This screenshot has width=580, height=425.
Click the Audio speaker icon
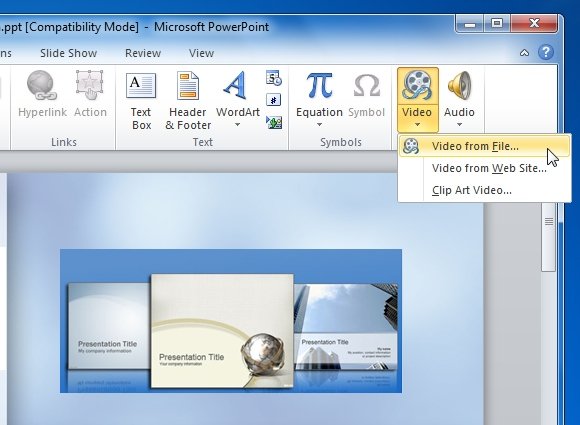pos(459,85)
